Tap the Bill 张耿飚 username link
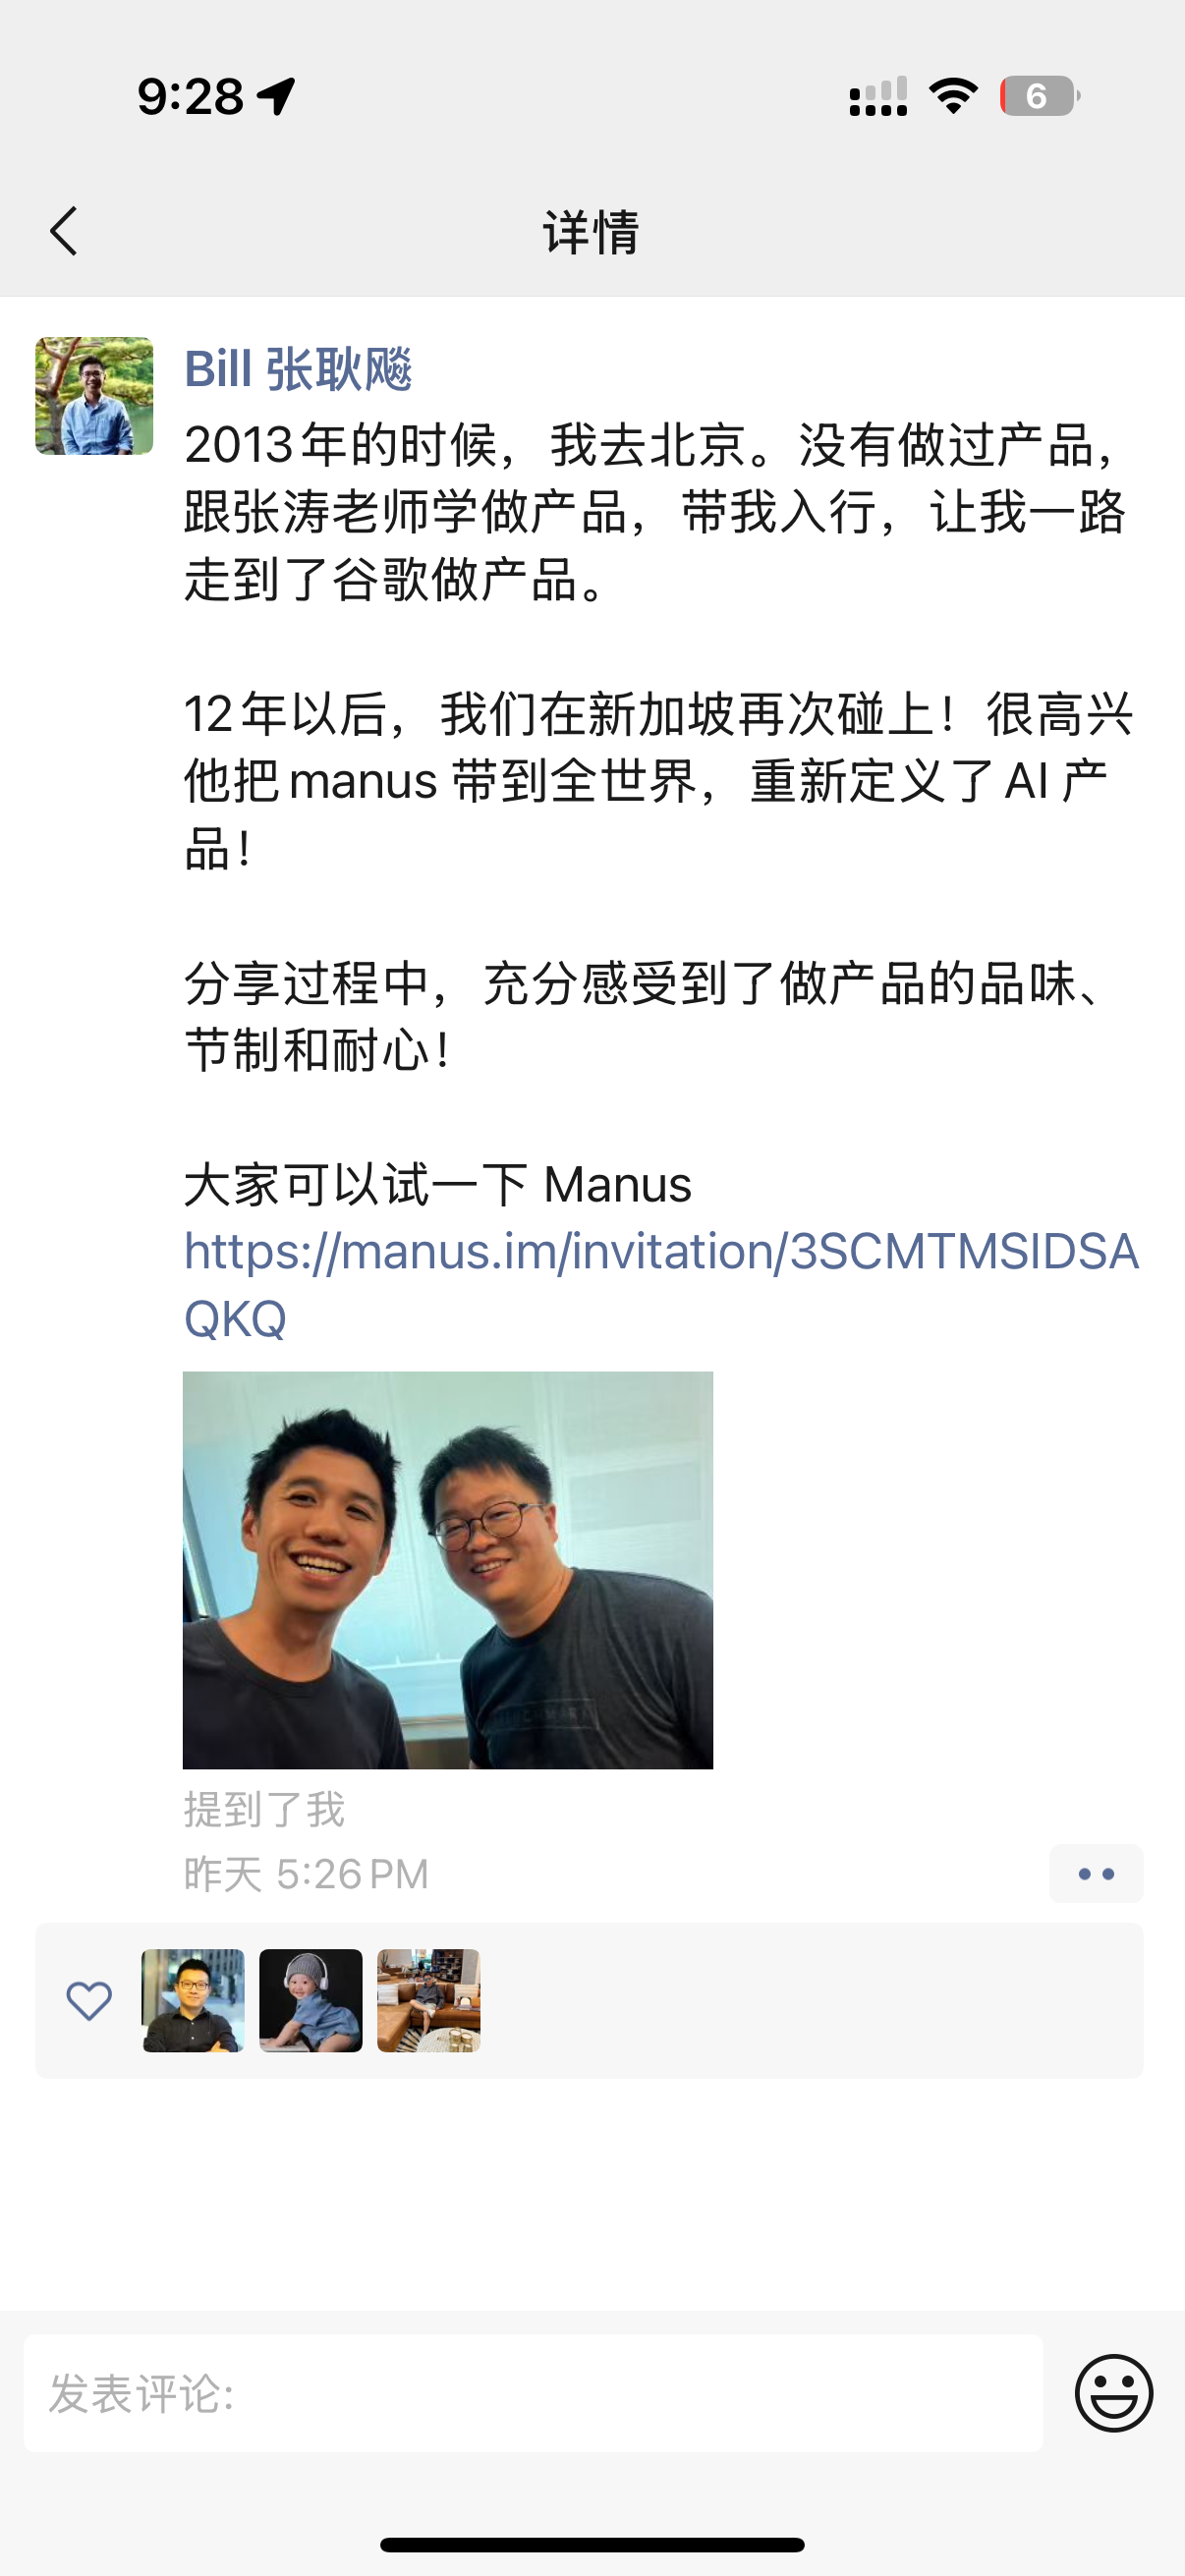This screenshot has height=2576, width=1185. (x=298, y=368)
